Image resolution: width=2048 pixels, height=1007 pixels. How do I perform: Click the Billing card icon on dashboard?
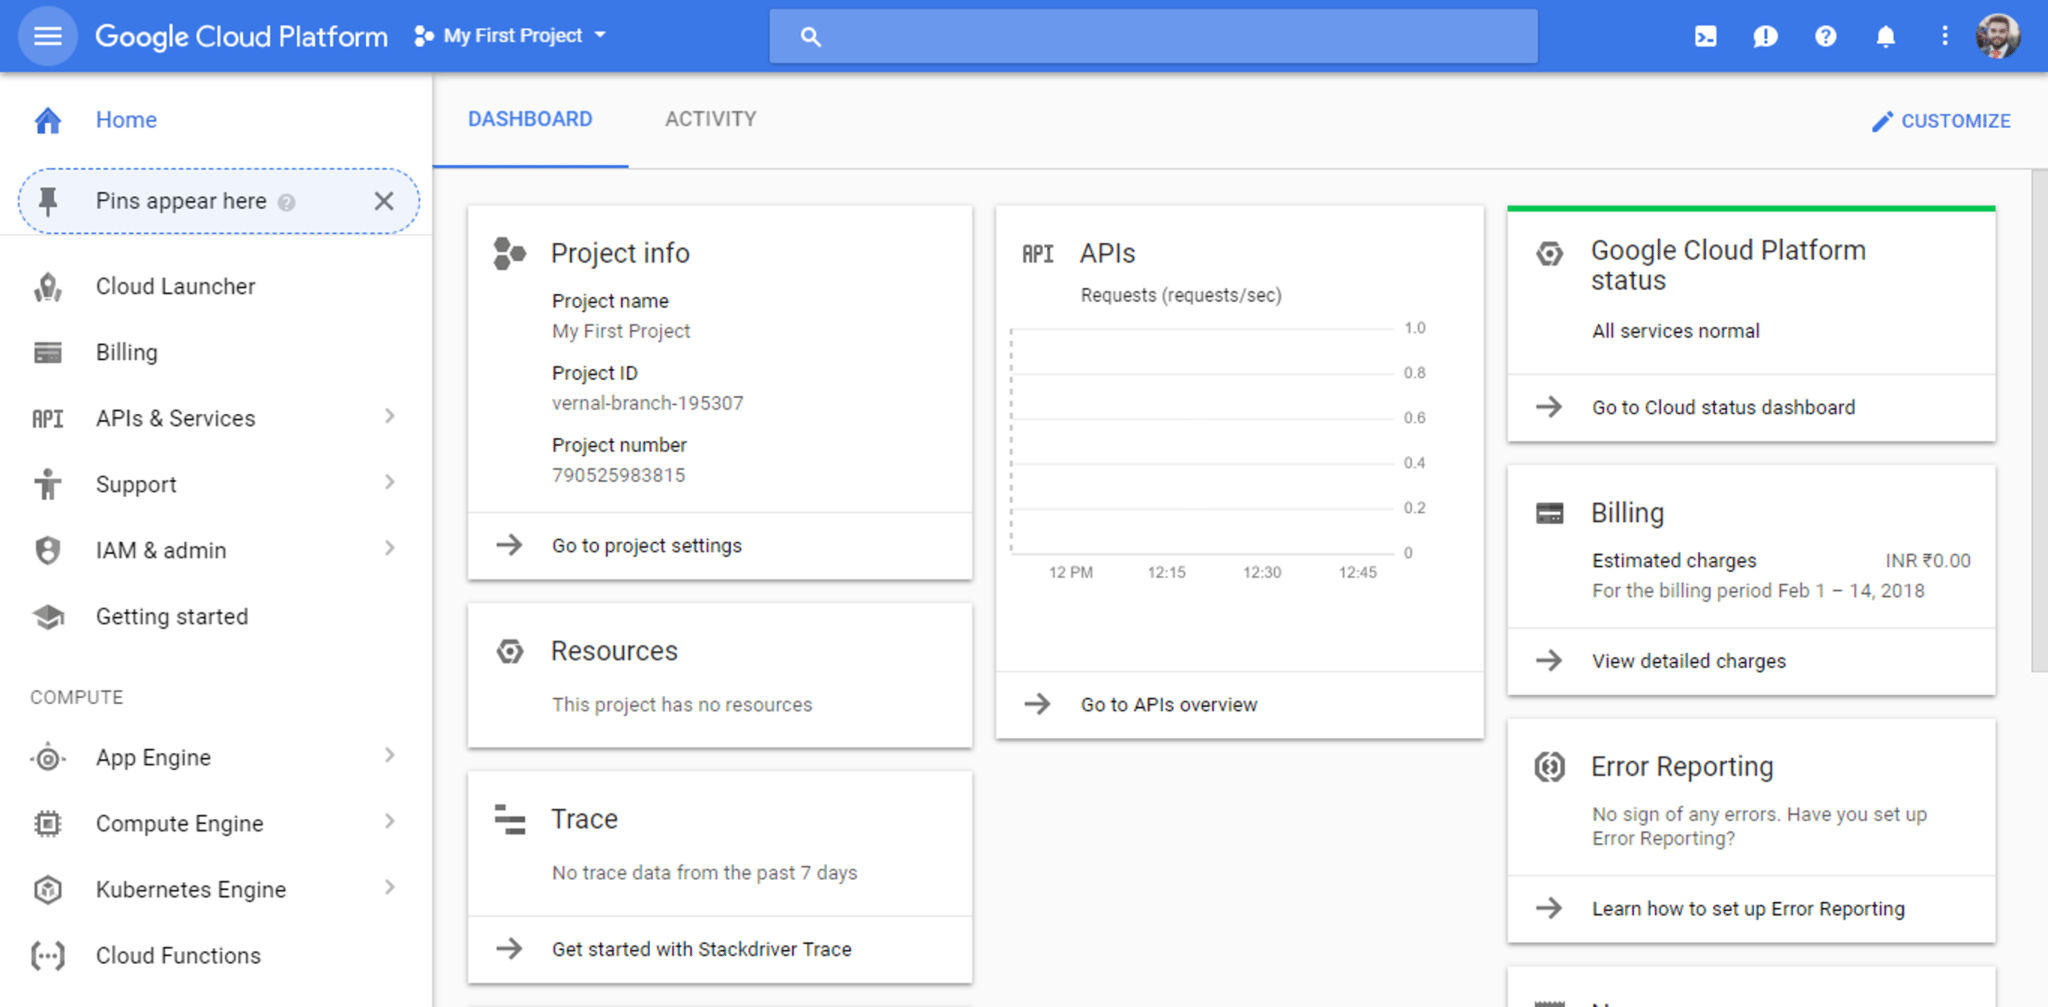(1549, 514)
